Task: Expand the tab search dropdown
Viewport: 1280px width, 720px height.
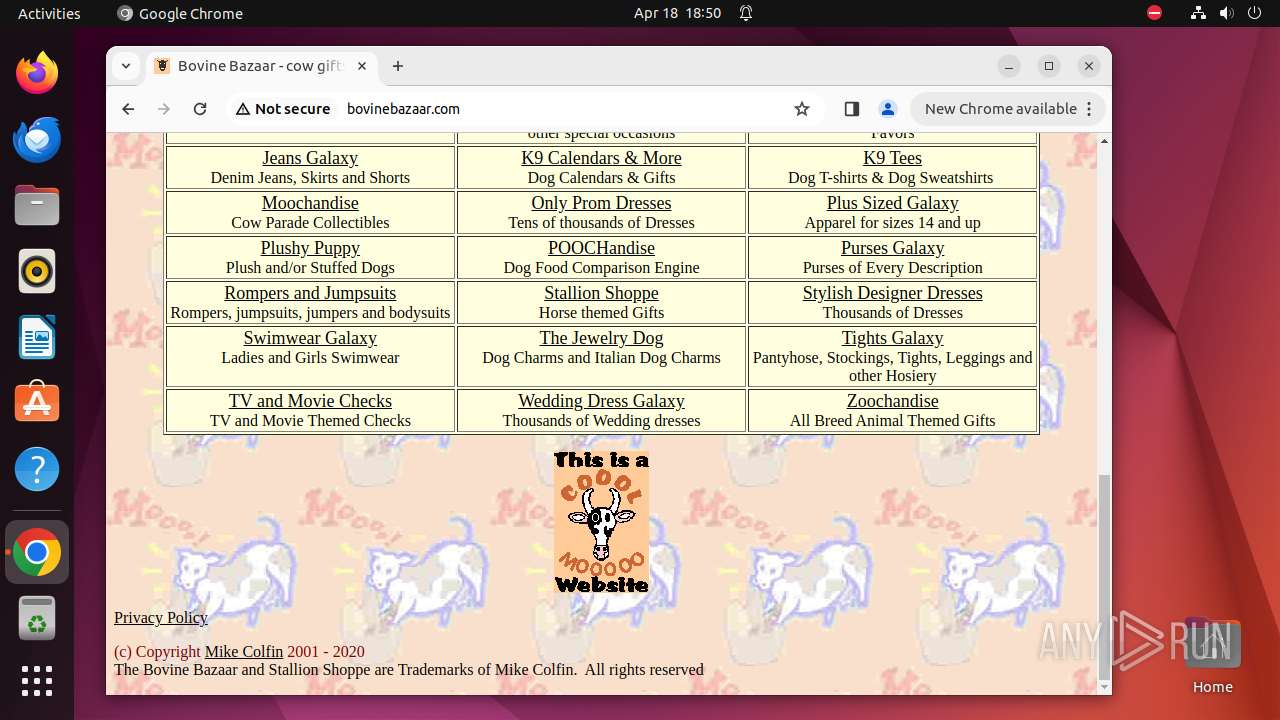Action: click(x=126, y=66)
